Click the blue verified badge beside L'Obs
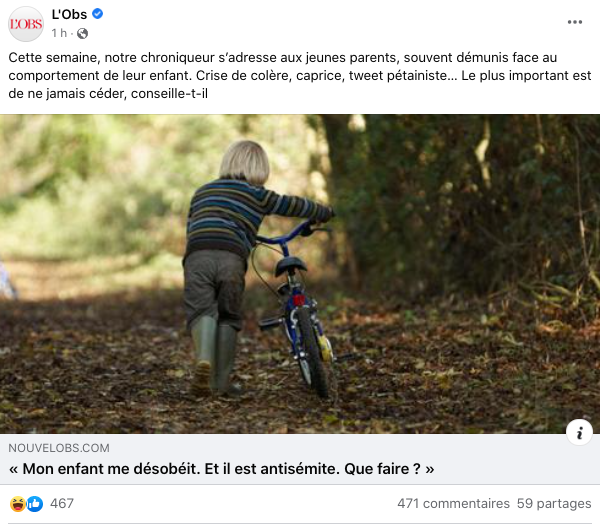This screenshot has width=600, height=528. (x=98, y=14)
